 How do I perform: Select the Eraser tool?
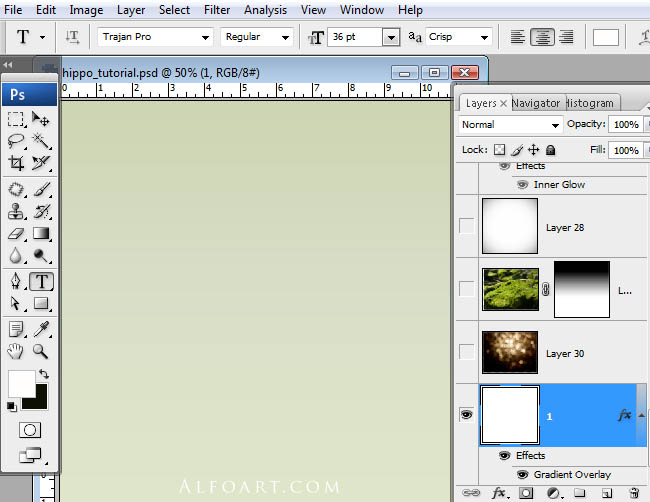pos(16,233)
